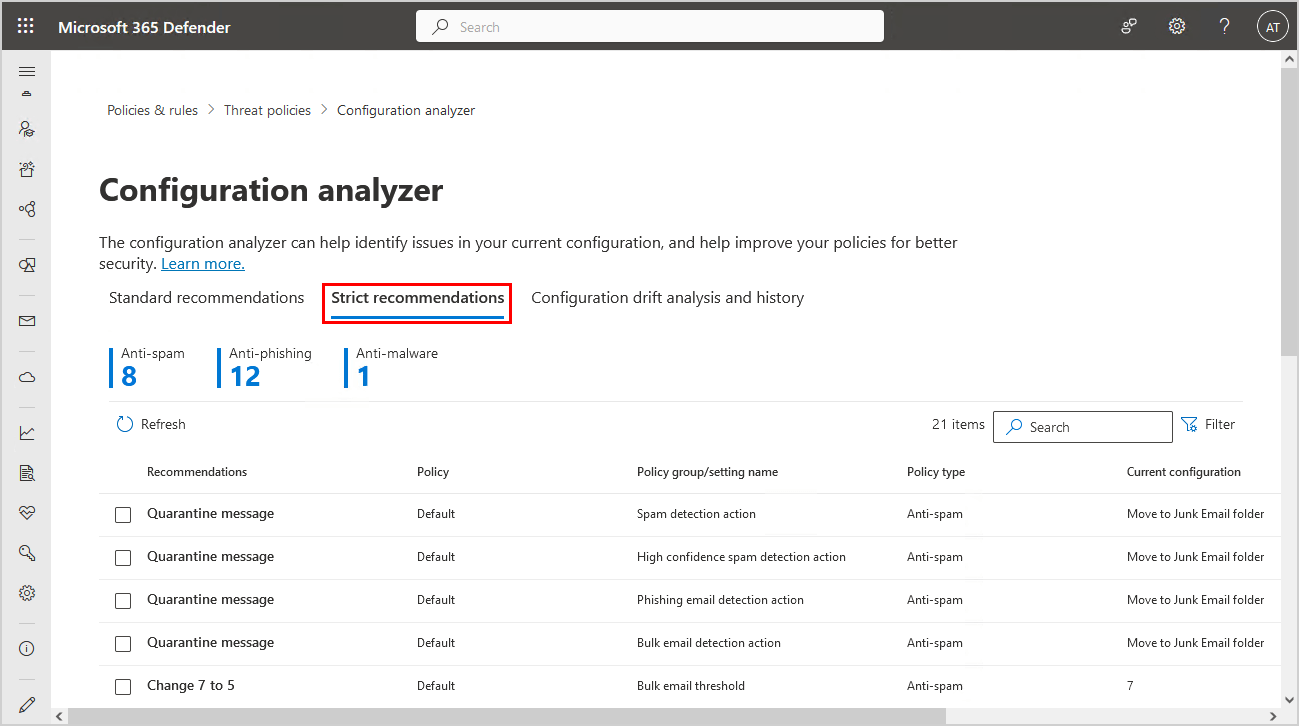
Task: Open the AT account menu
Action: coord(1272,27)
